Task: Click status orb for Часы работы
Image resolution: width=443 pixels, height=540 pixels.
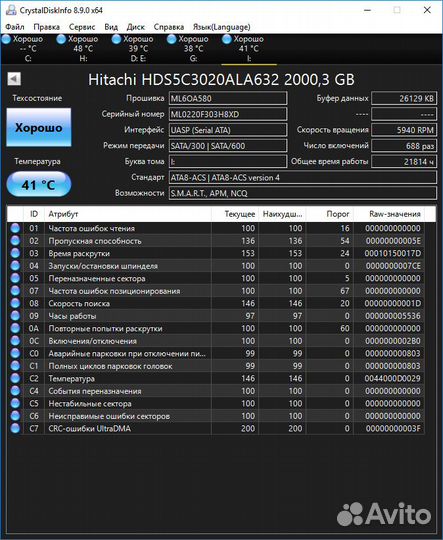Action: 15,315
